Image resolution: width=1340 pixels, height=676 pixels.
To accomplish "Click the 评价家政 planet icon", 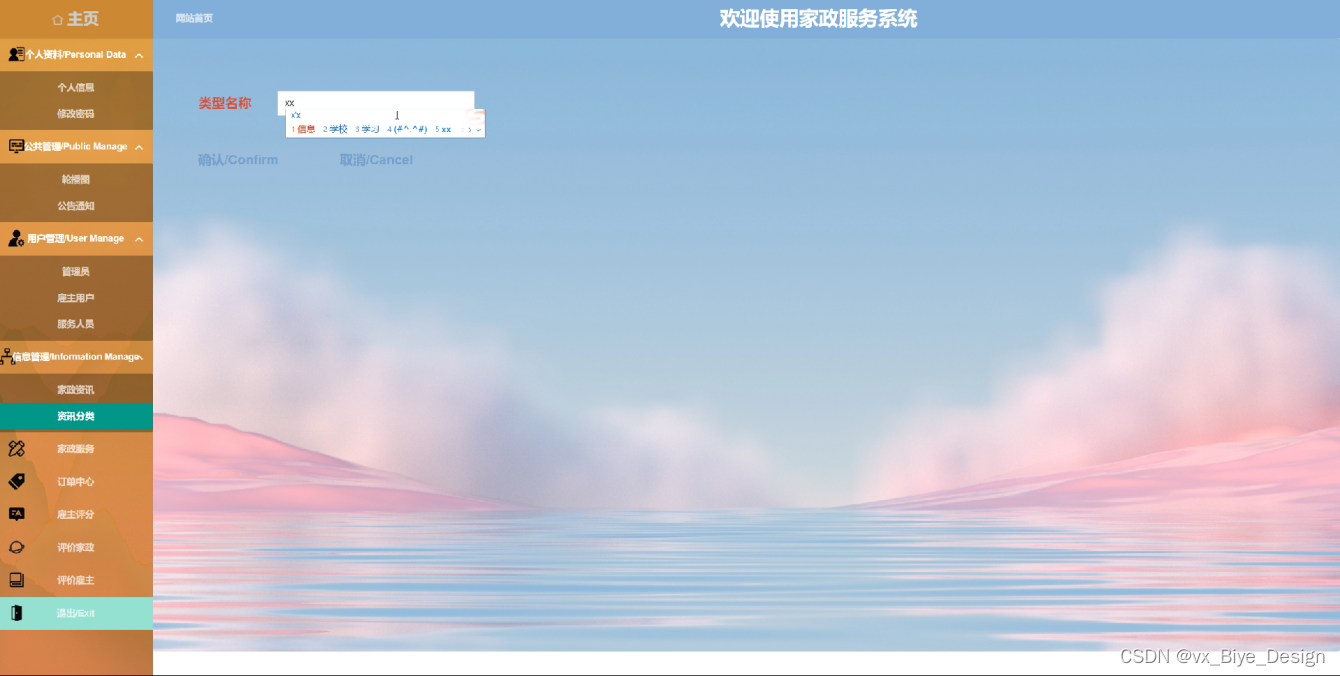I will pyautogui.click(x=16, y=547).
